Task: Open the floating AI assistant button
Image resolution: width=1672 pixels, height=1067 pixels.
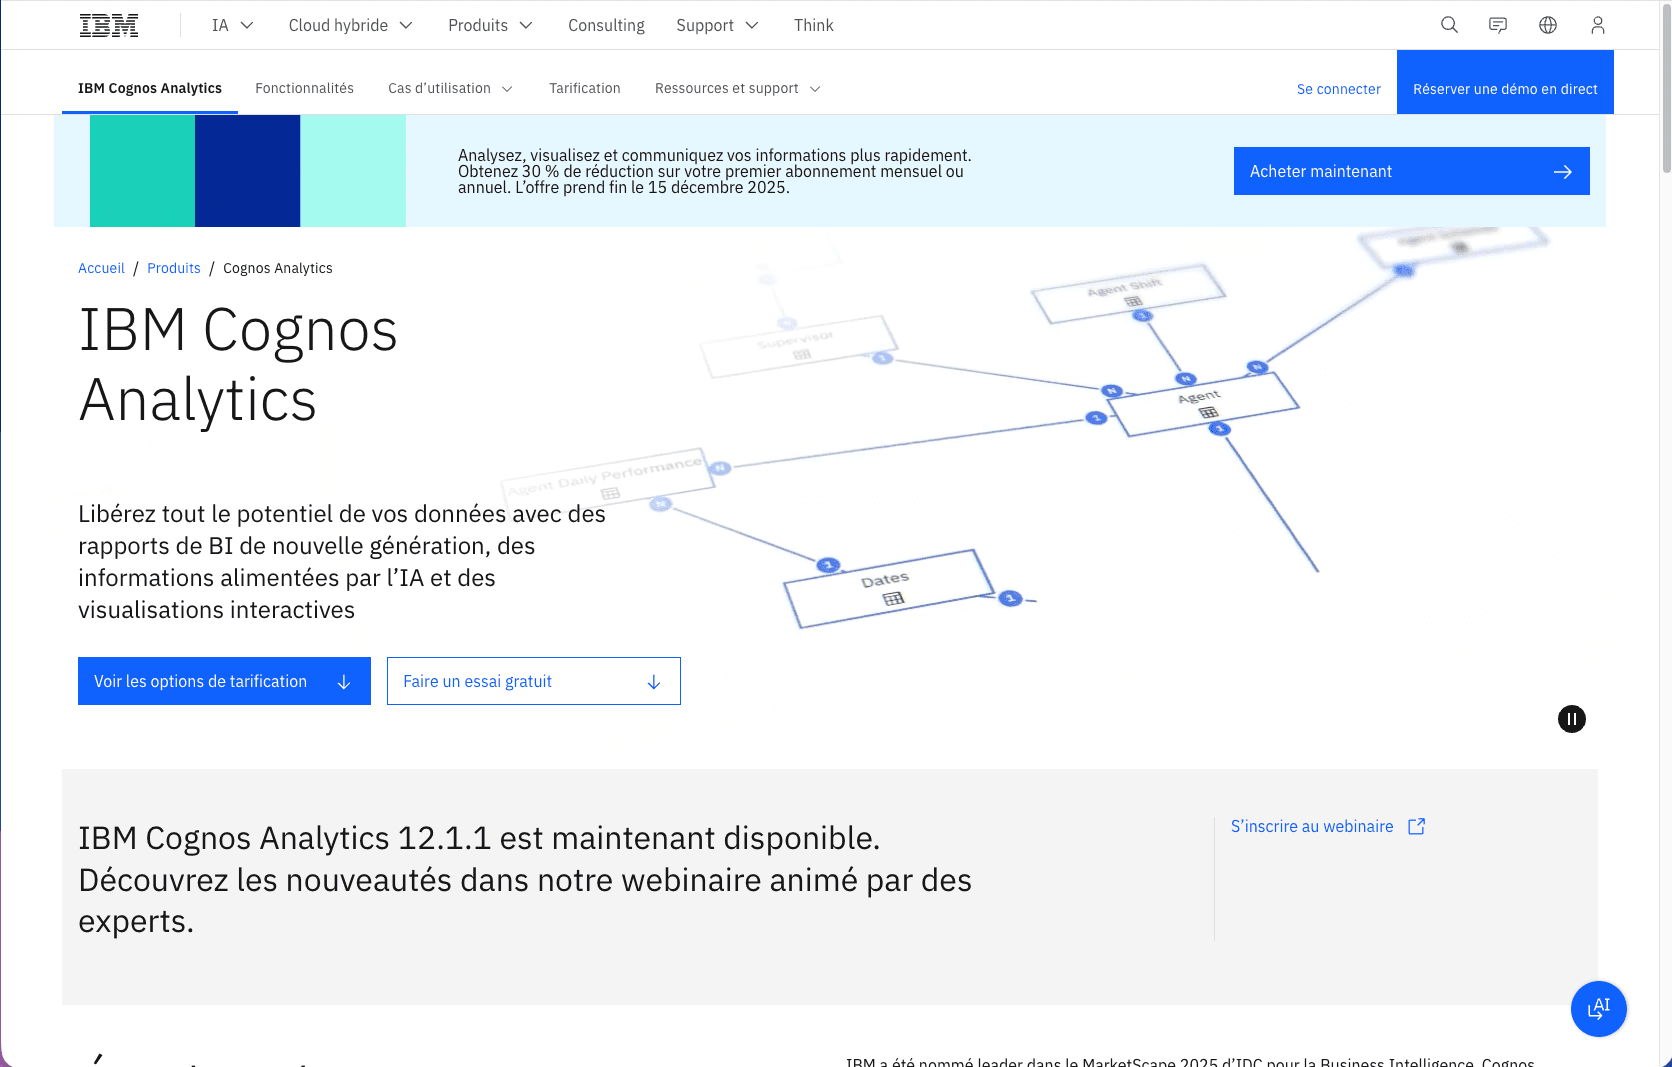Action: click(1598, 1009)
